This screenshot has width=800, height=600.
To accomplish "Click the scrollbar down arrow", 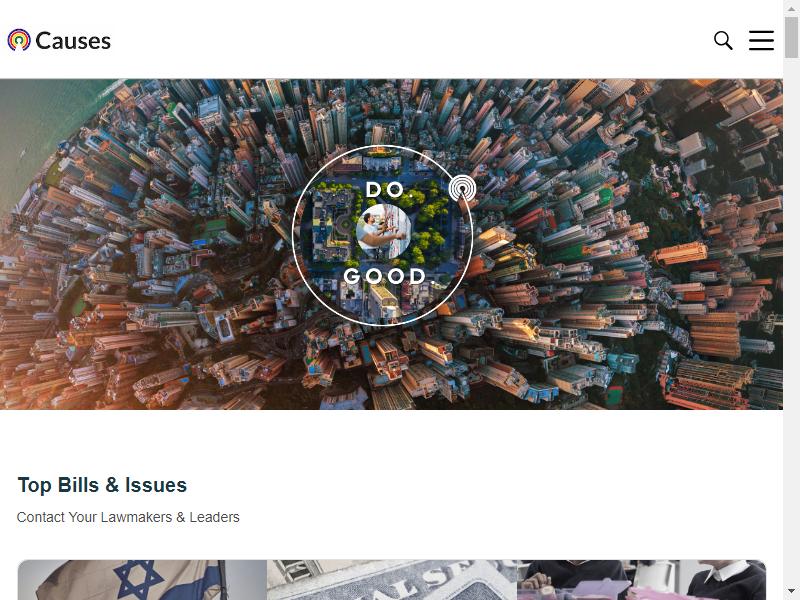I will (791, 591).
